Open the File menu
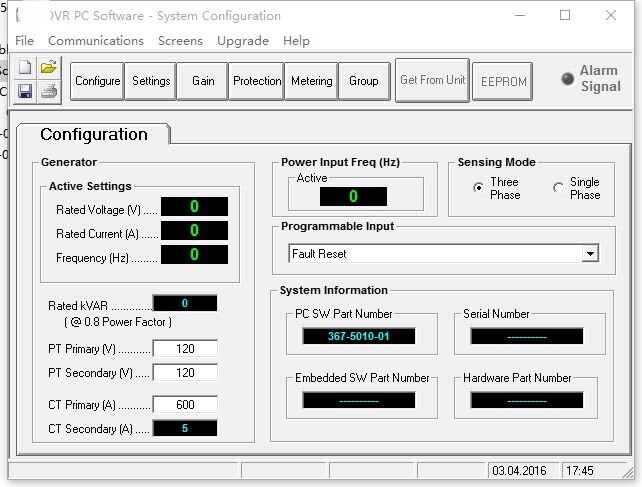 point(25,41)
